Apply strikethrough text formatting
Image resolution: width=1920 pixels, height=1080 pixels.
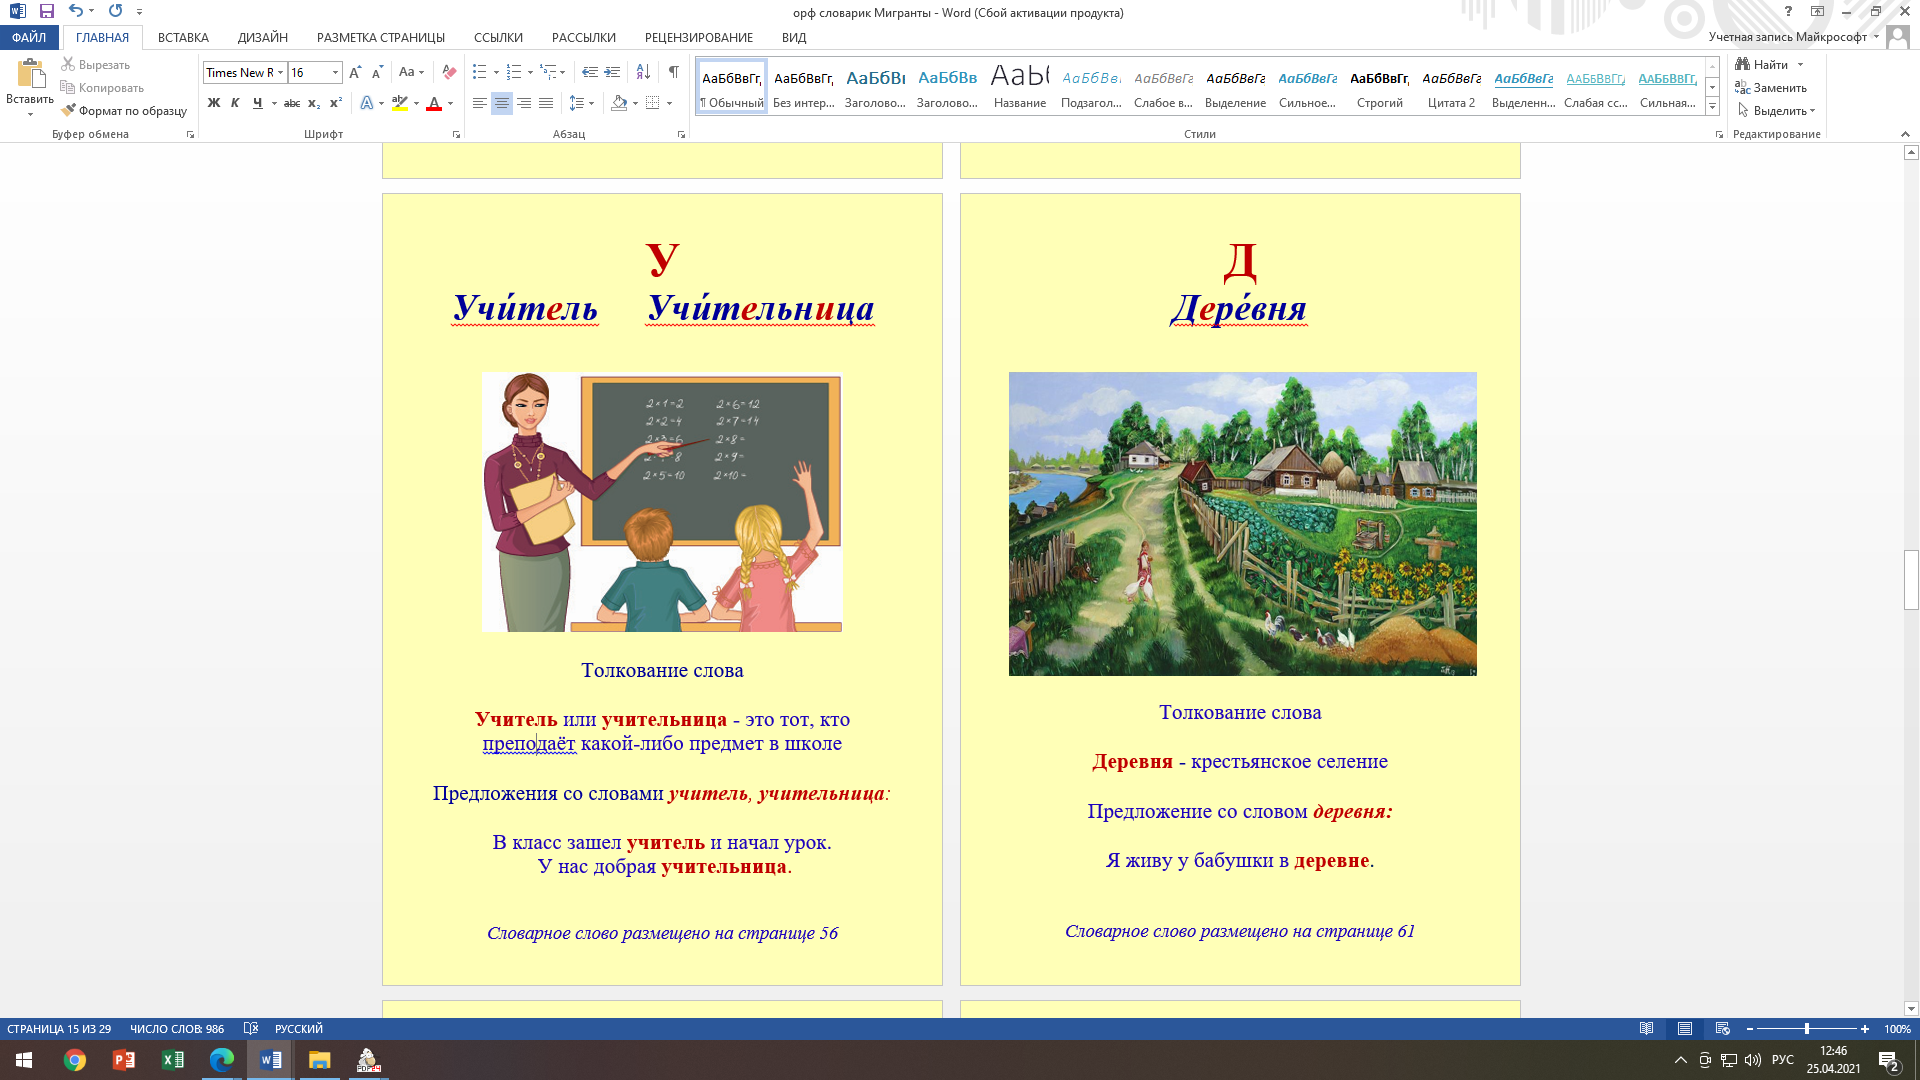(x=292, y=103)
